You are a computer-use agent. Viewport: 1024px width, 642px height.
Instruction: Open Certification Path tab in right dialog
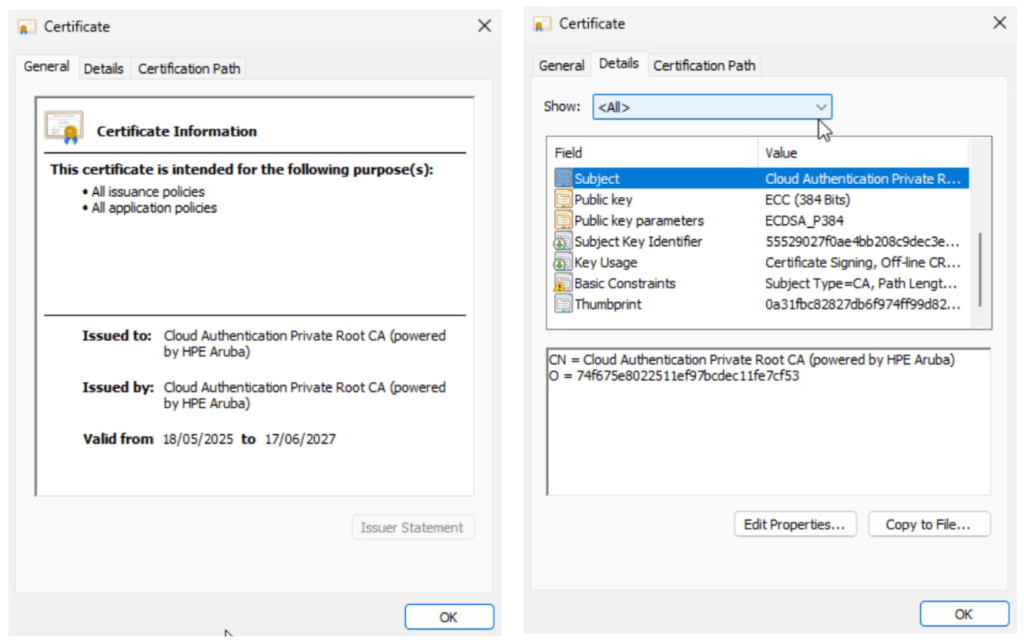(x=704, y=65)
